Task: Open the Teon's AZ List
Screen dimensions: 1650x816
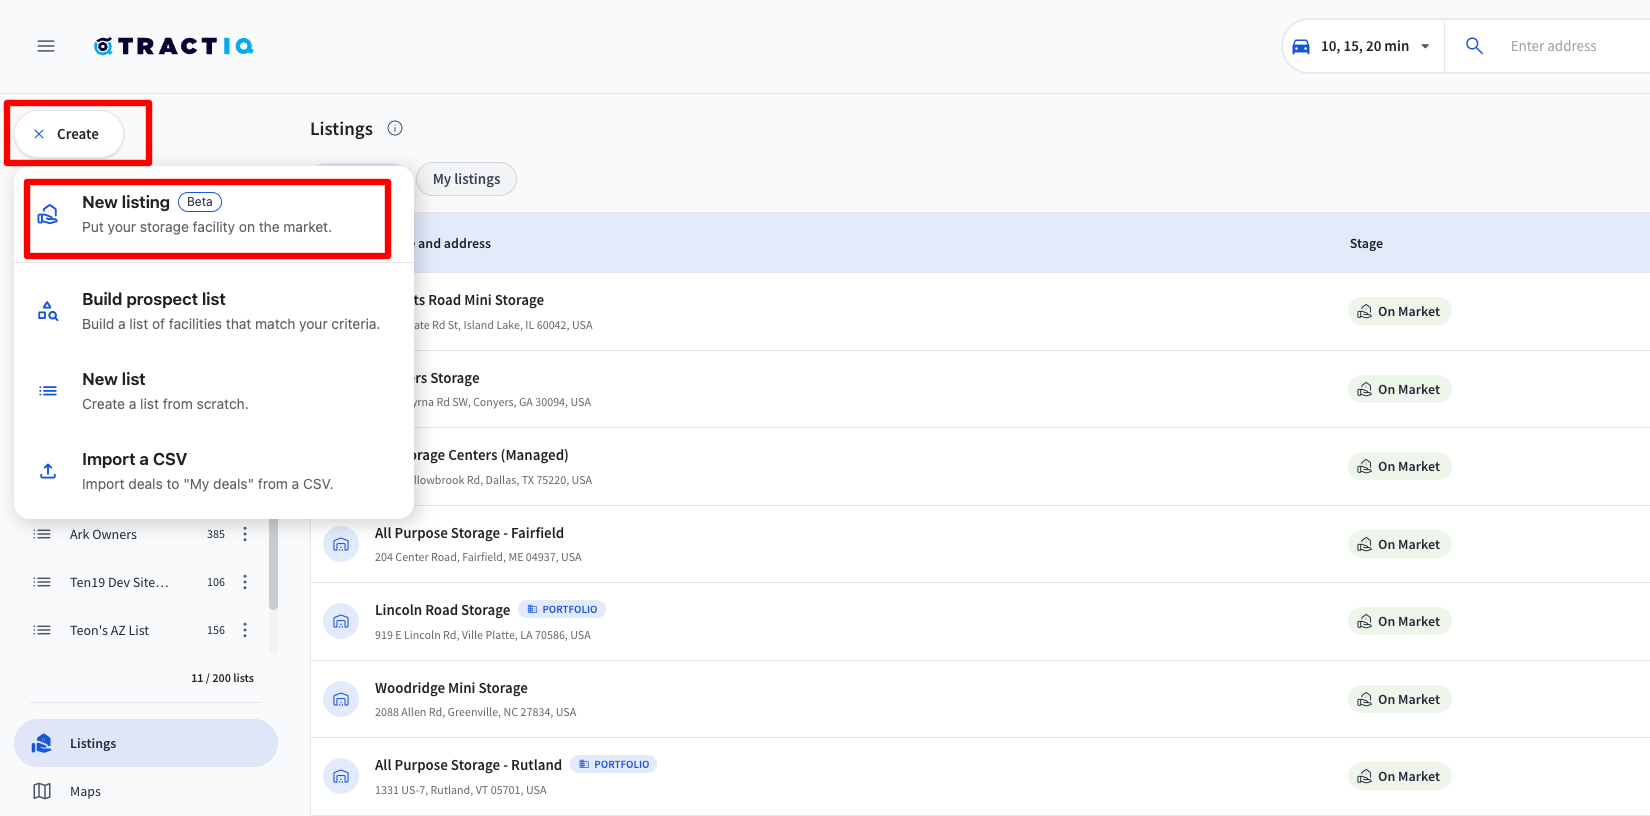Action: [x=109, y=630]
